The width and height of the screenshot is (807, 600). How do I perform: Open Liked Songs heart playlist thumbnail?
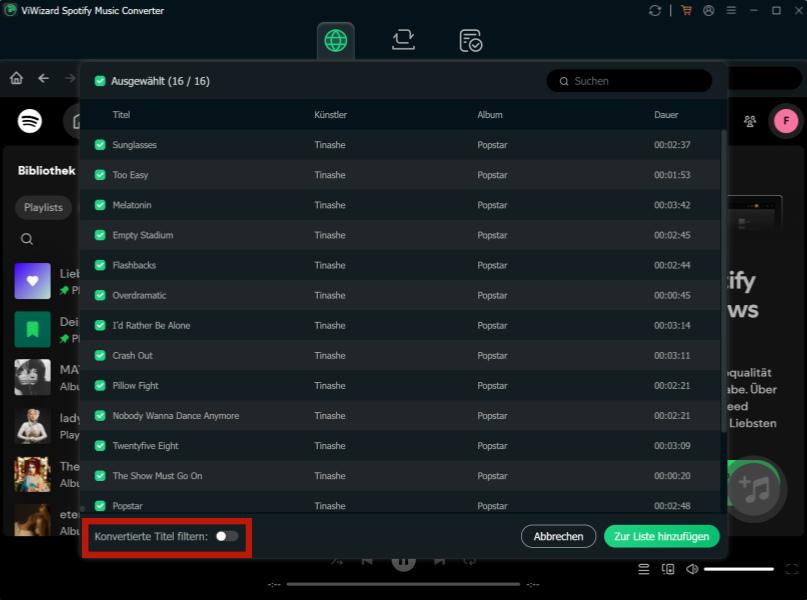click(32, 281)
